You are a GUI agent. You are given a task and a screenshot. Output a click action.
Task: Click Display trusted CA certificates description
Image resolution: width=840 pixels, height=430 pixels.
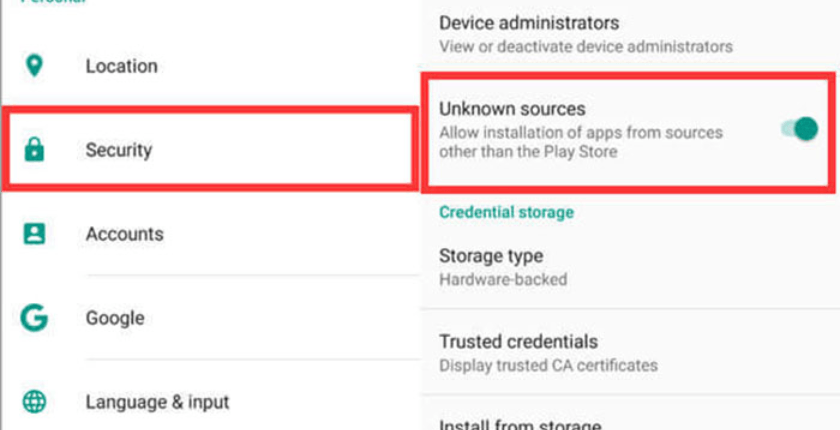[x=549, y=365]
